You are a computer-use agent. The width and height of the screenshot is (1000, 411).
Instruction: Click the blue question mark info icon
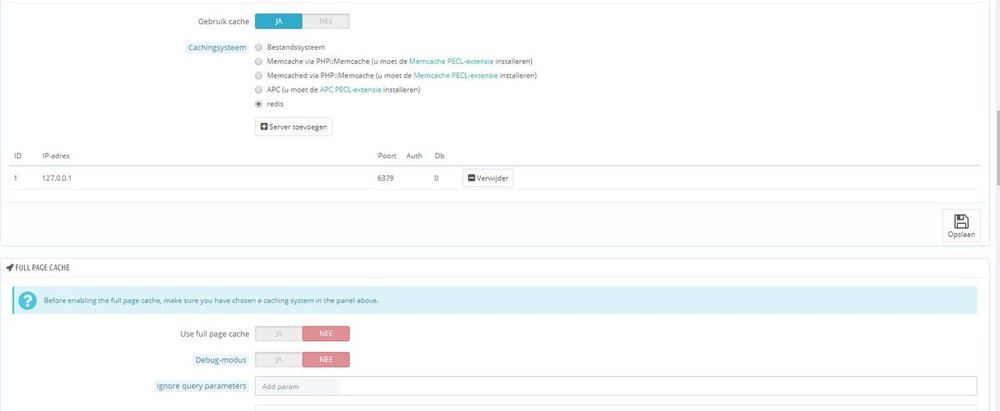click(x=27, y=300)
